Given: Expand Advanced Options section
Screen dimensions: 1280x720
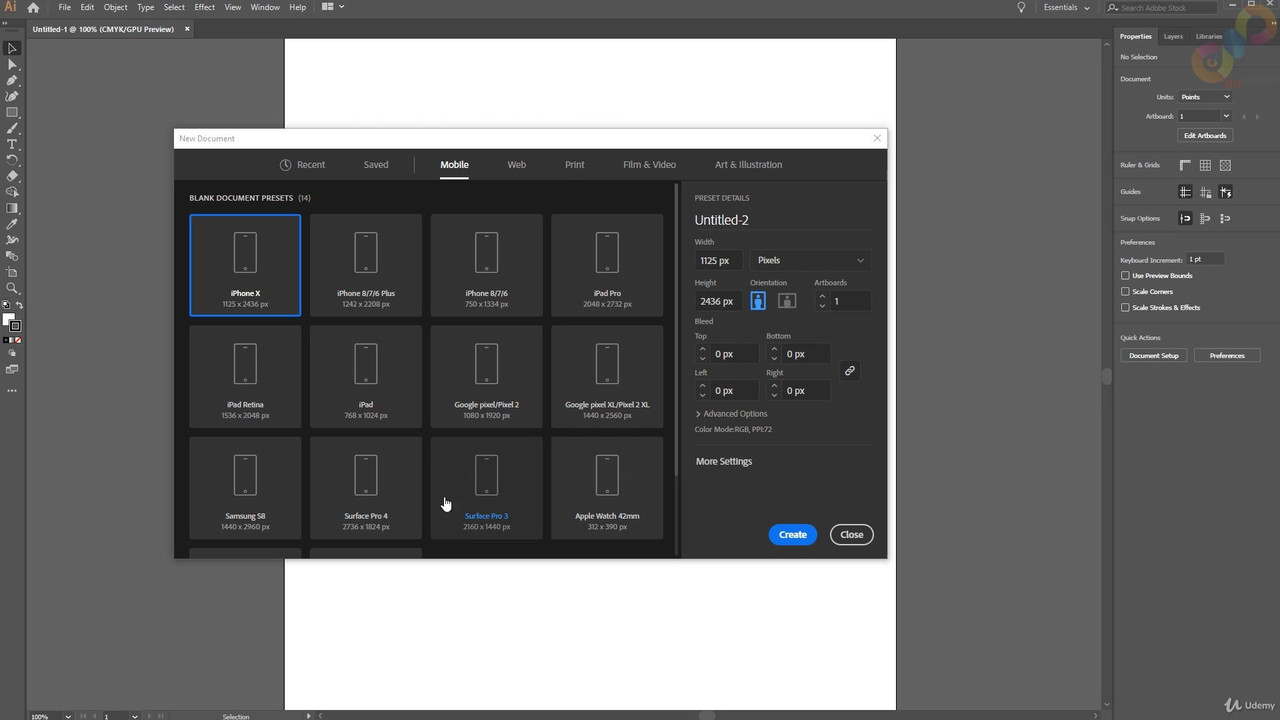Looking at the screenshot, I should (732, 414).
